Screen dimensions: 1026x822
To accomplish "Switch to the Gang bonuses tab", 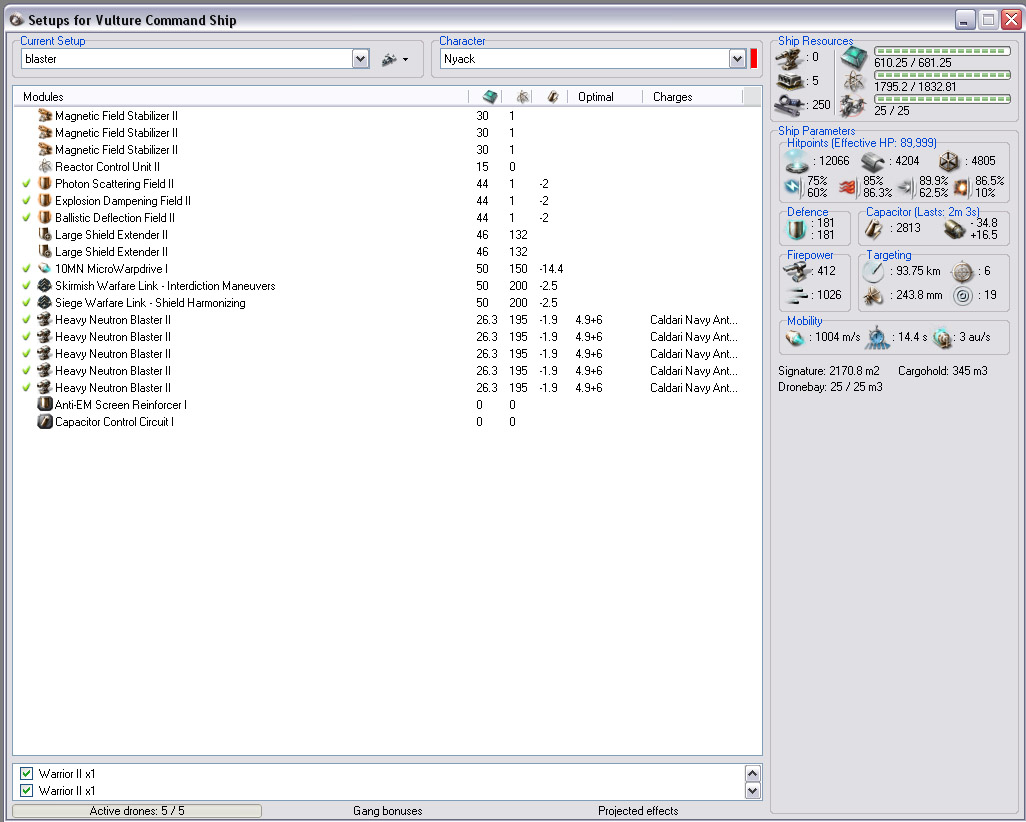I will pos(387,811).
